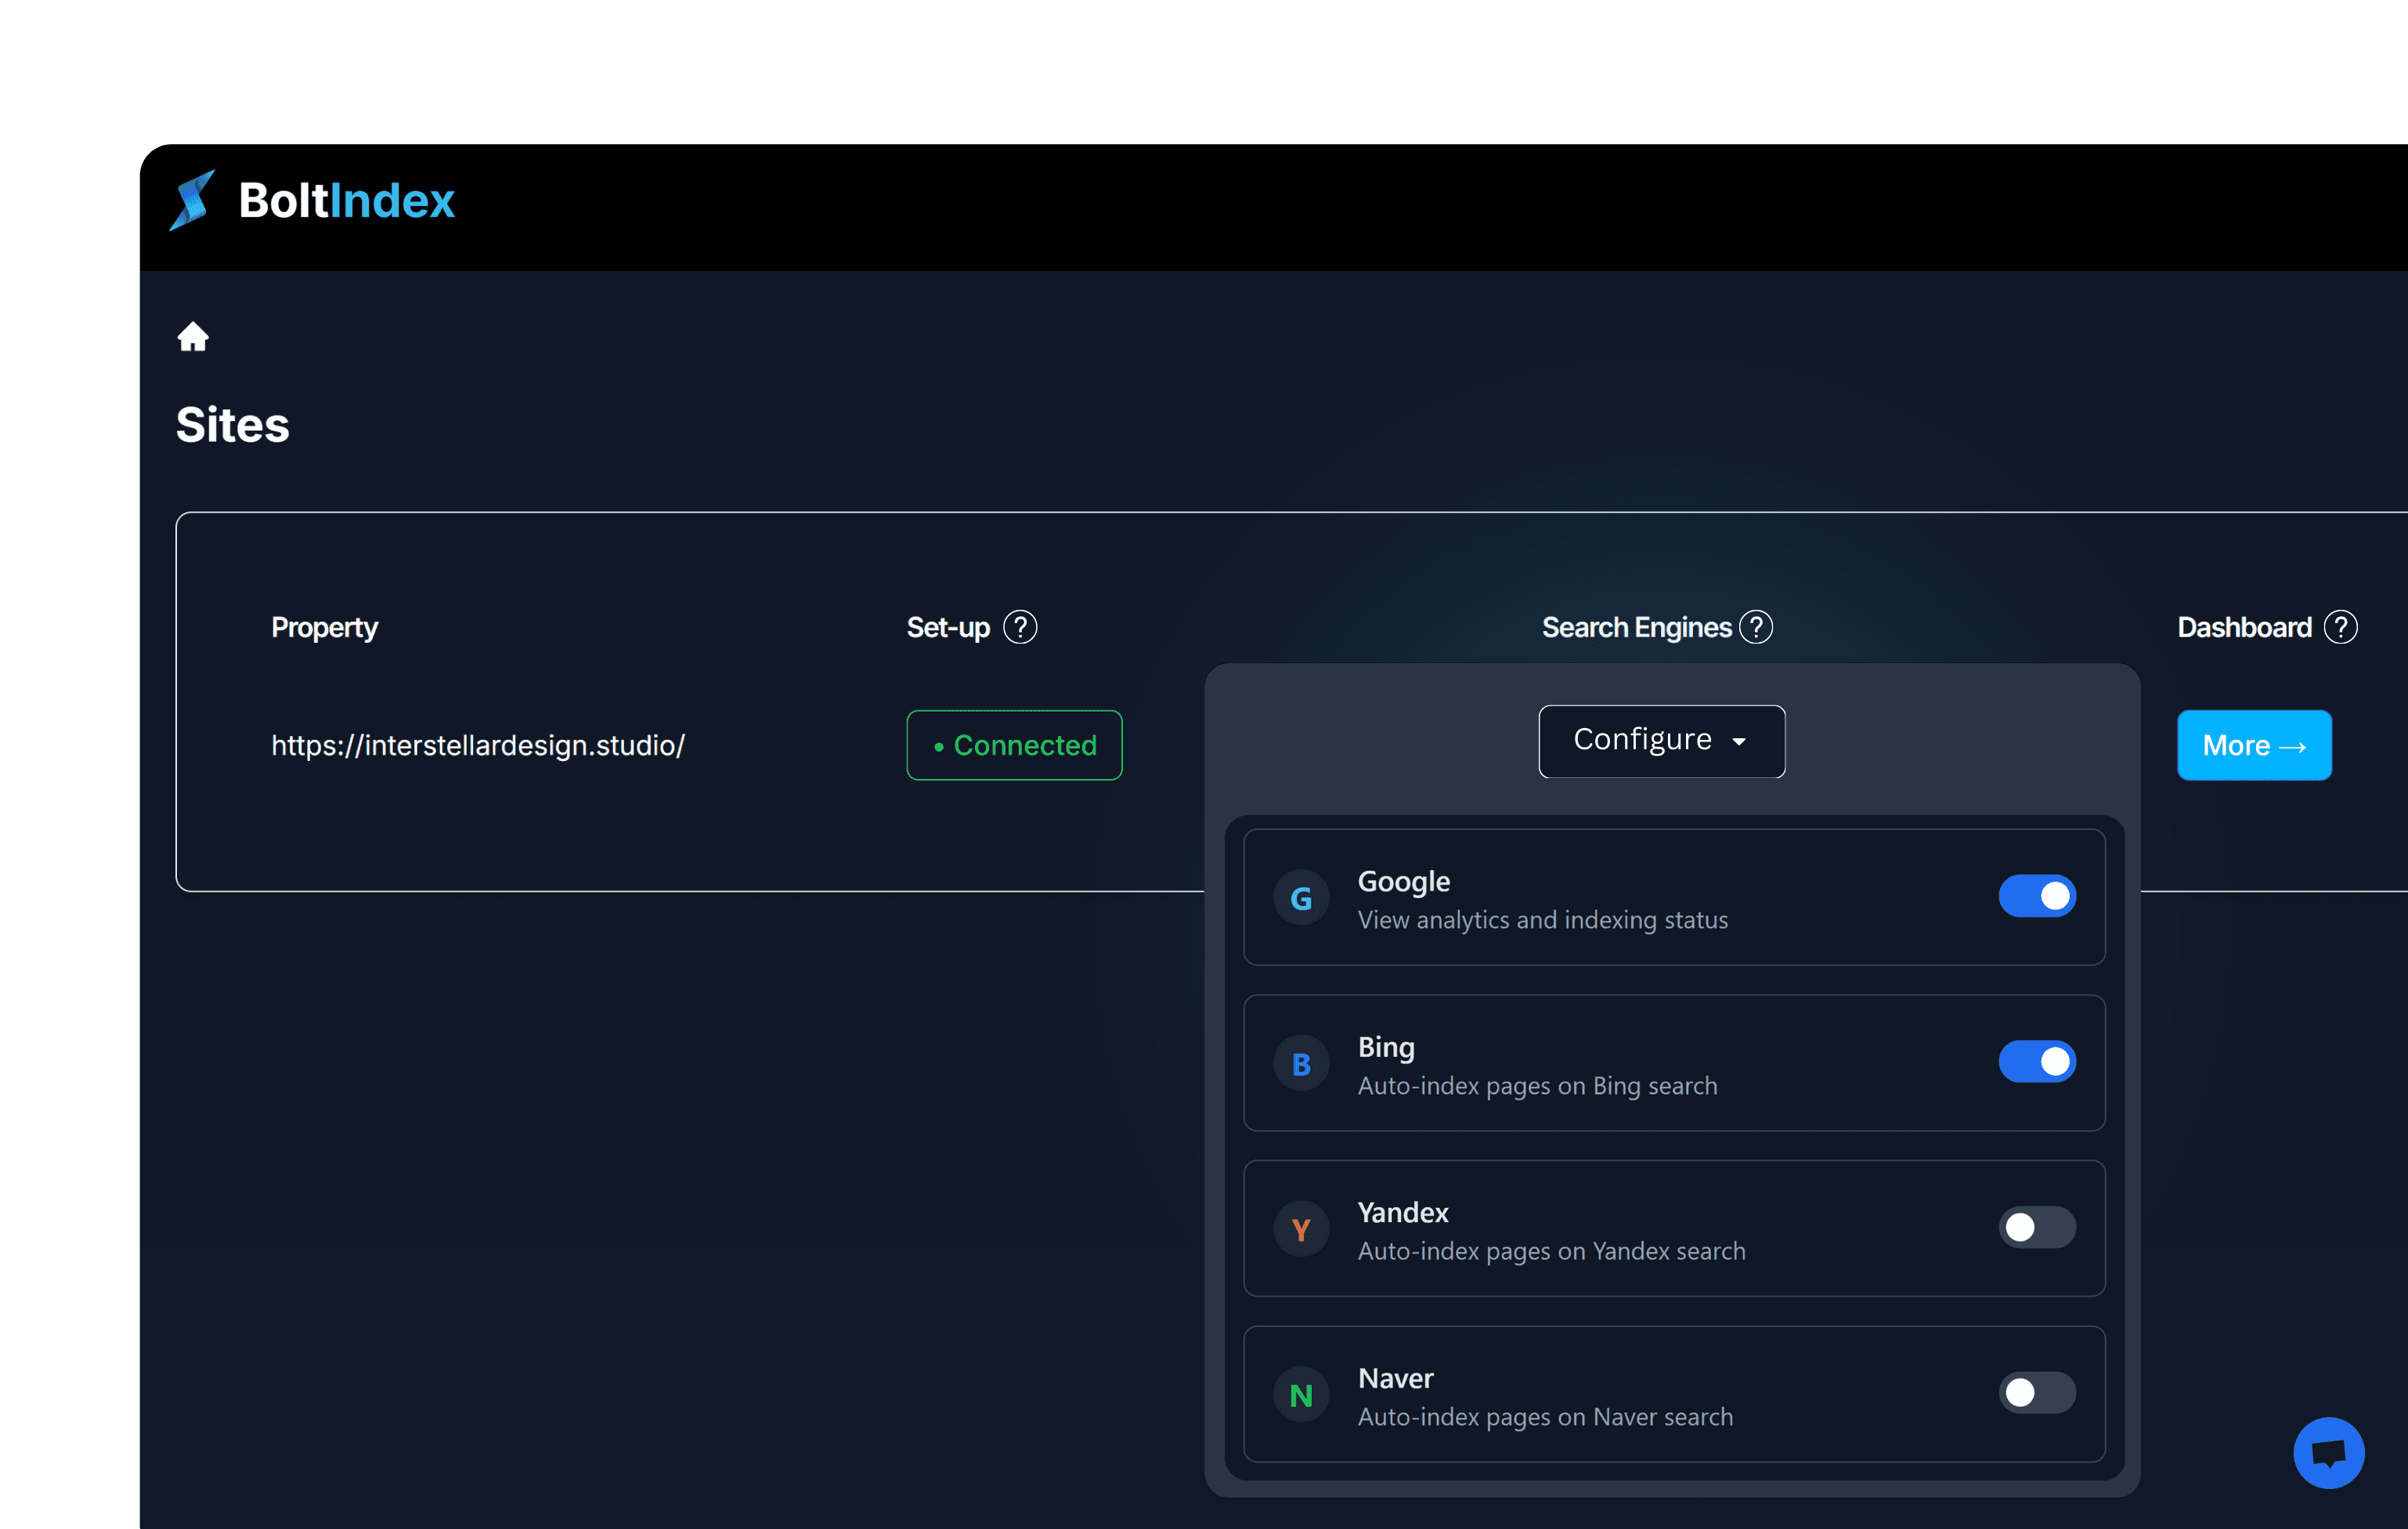
Task: Click the Naver N icon
Action: (1301, 1394)
